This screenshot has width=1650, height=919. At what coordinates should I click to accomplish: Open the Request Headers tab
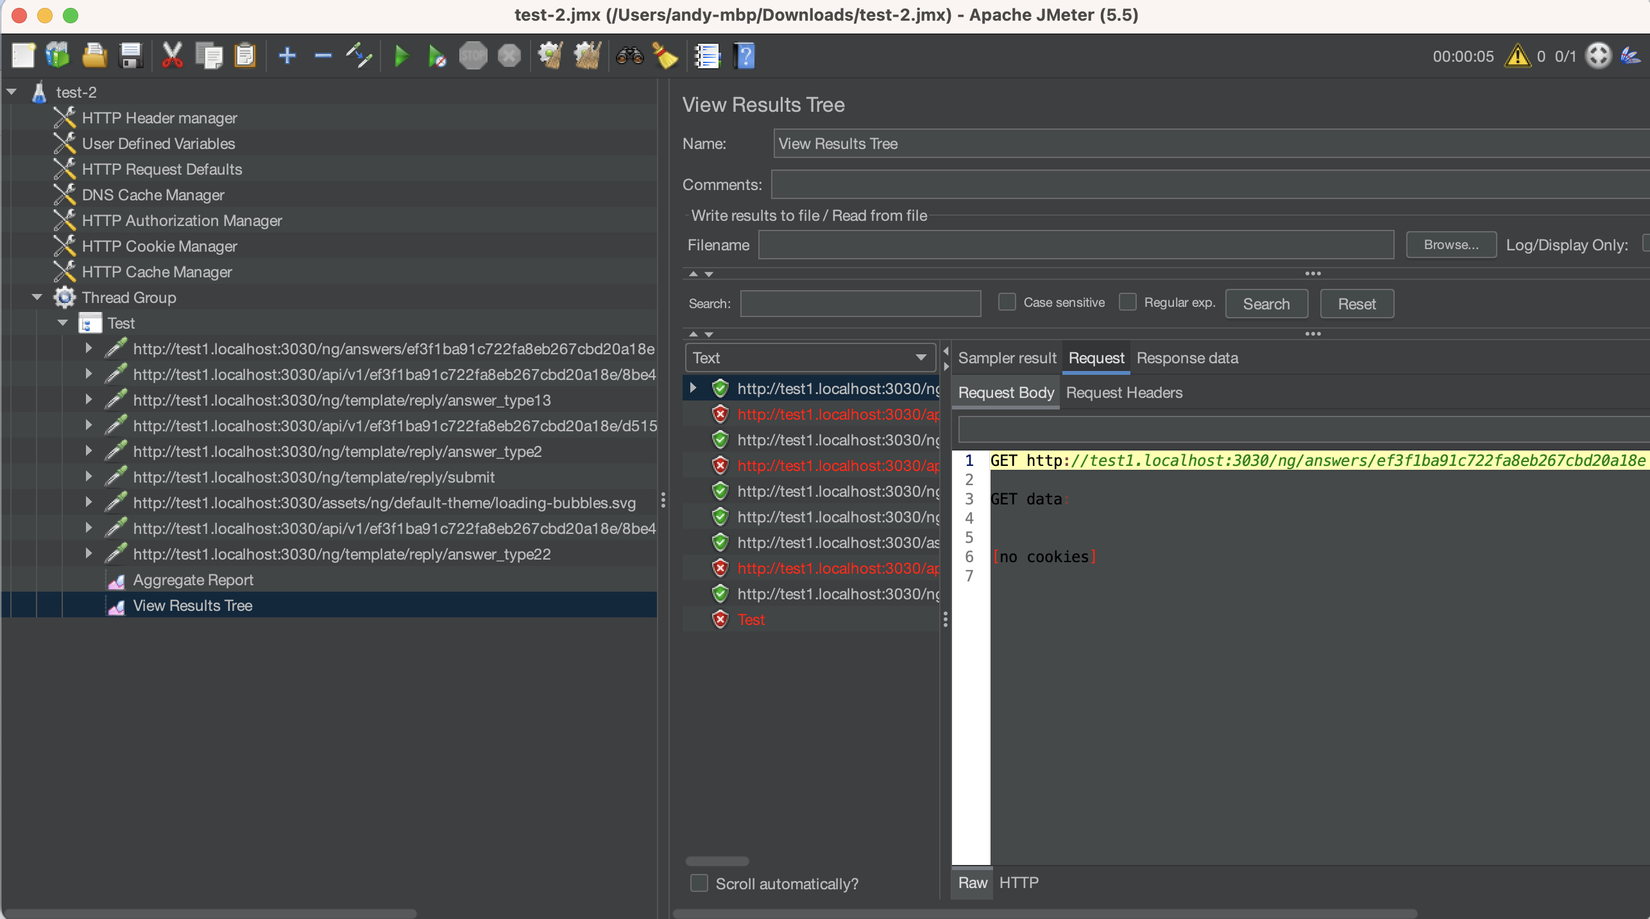pyautogui.click(x=1124, y=392)
